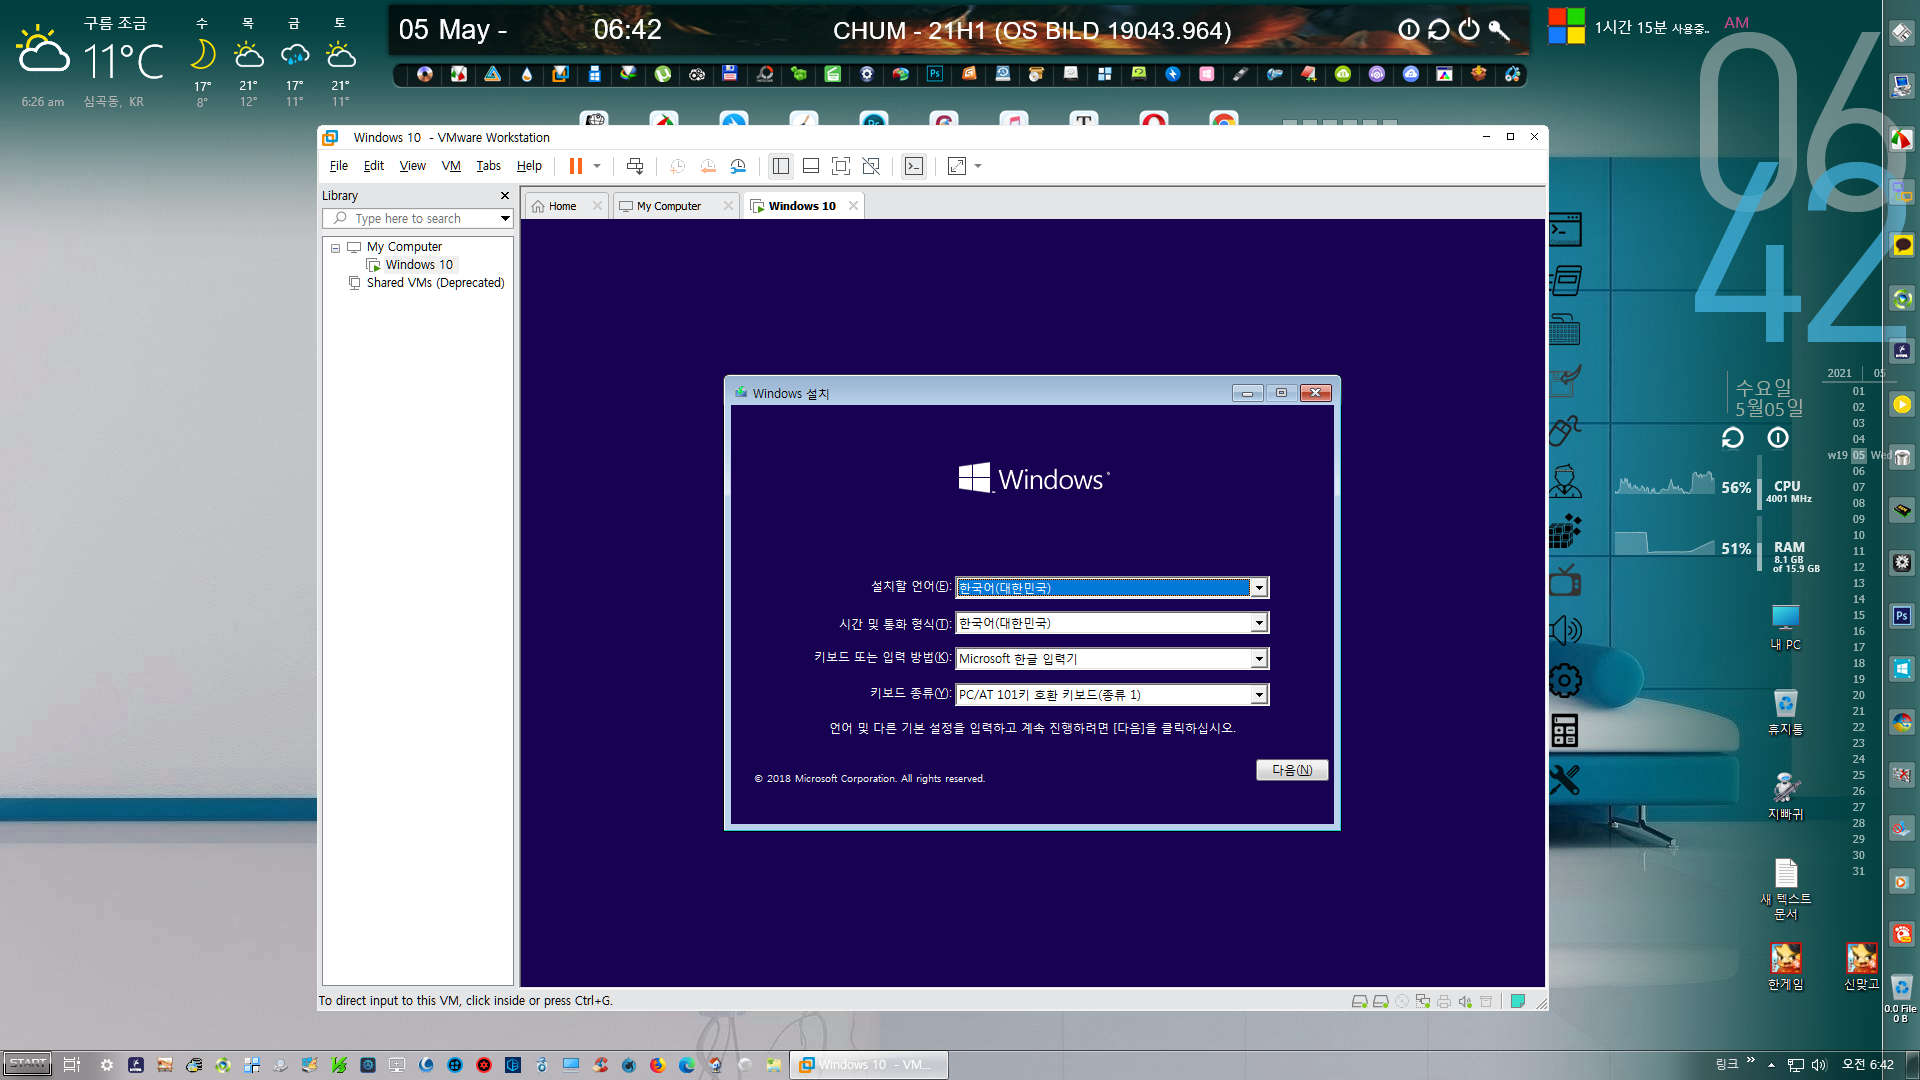Viewport: 1920px width, 1080px height.
Task: Select Windows 10 in the Library tree
Action: (419, 265)
